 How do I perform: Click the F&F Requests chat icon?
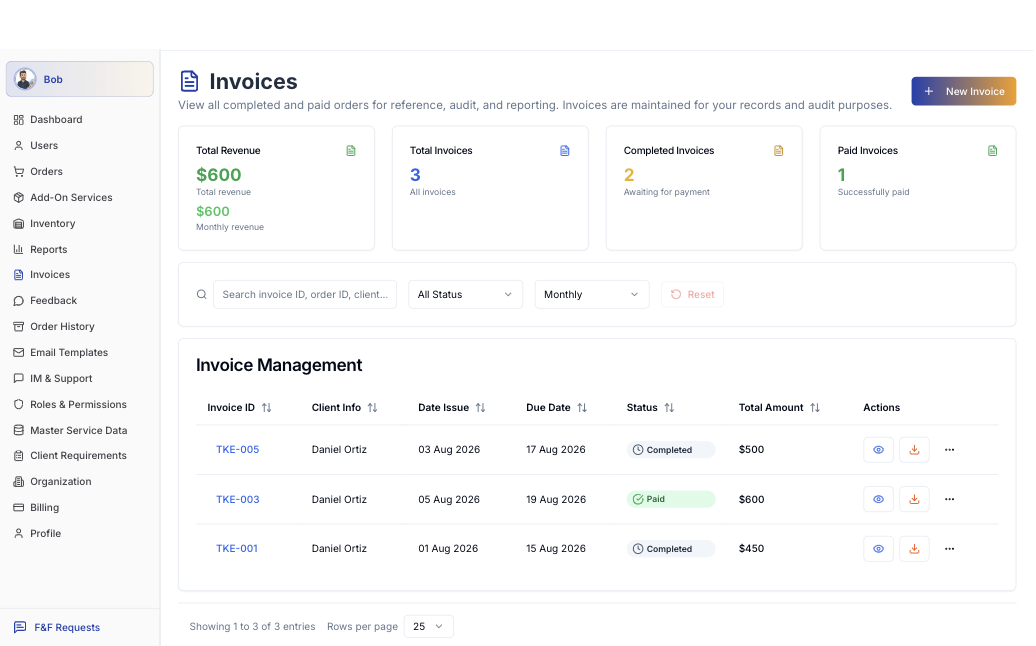click(20, 628)
